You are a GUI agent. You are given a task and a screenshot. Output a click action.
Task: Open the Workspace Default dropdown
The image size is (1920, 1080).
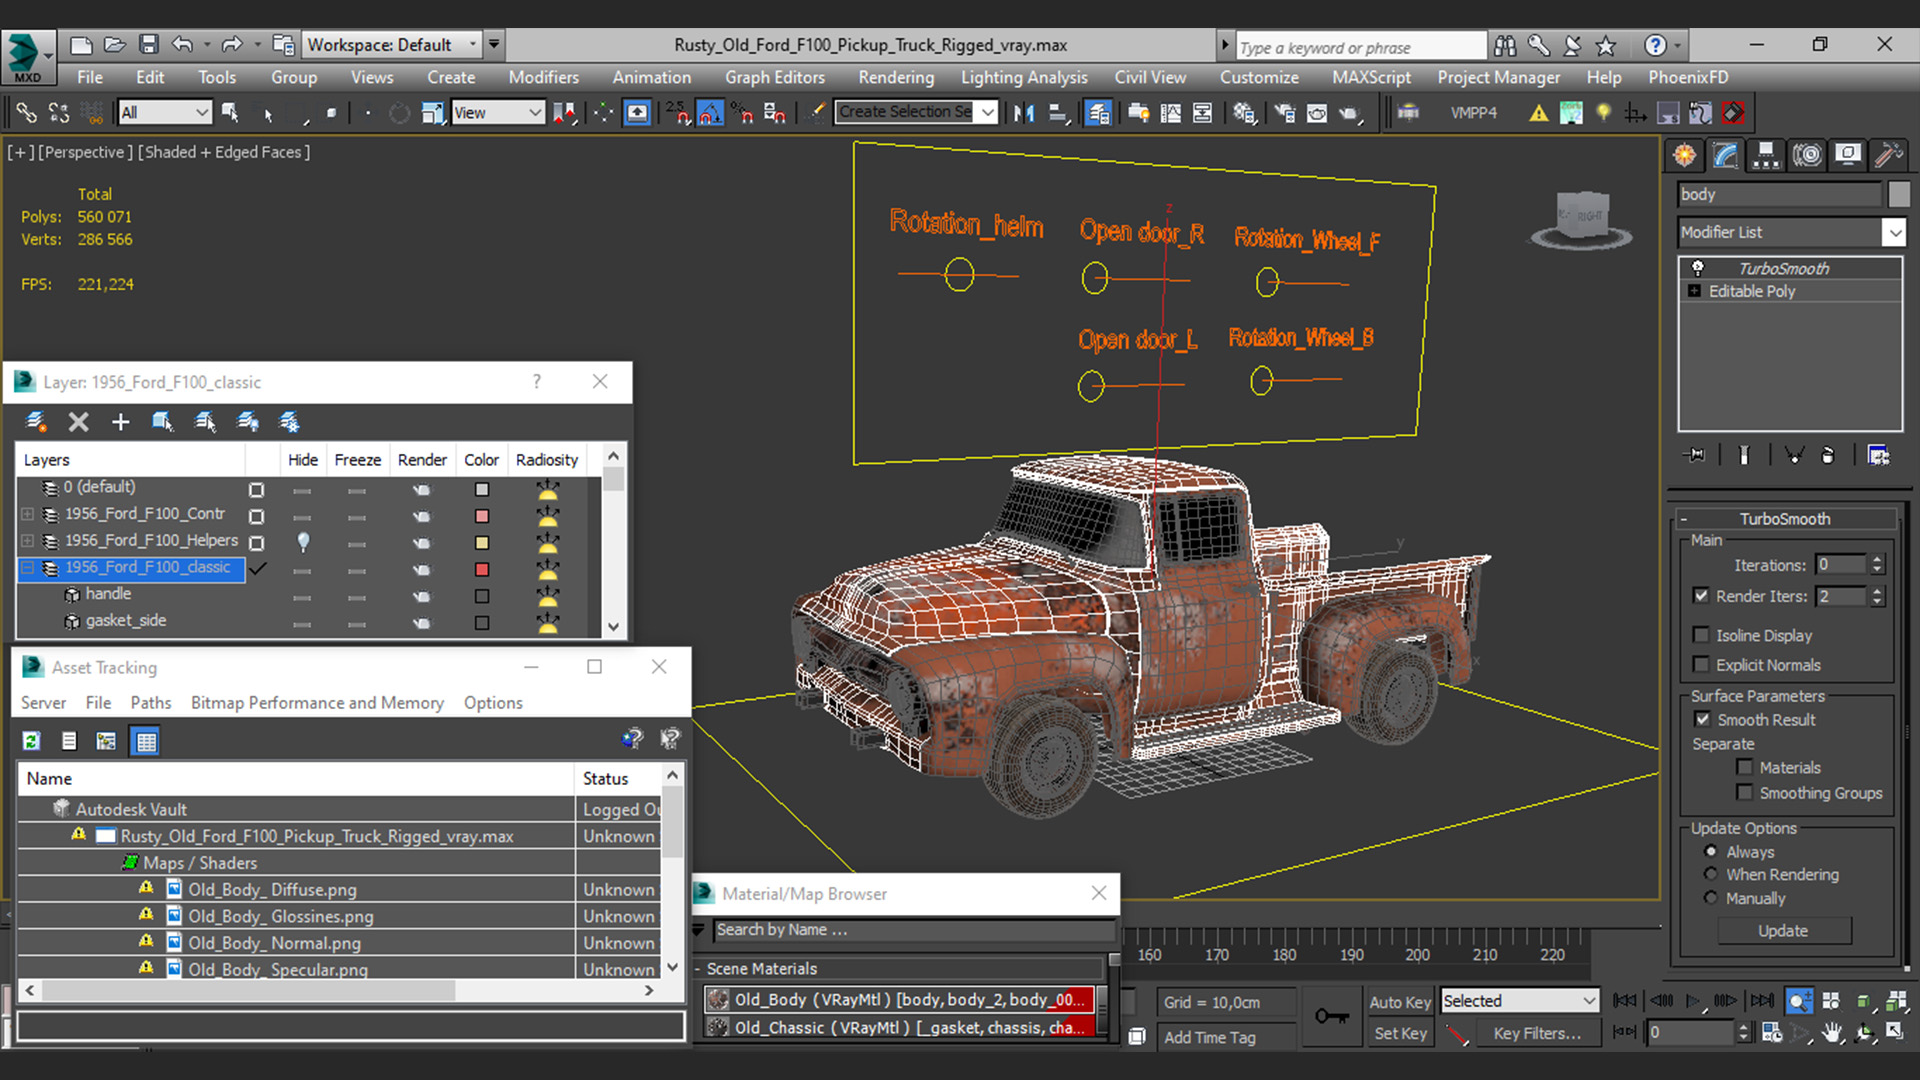pos(391,45)
